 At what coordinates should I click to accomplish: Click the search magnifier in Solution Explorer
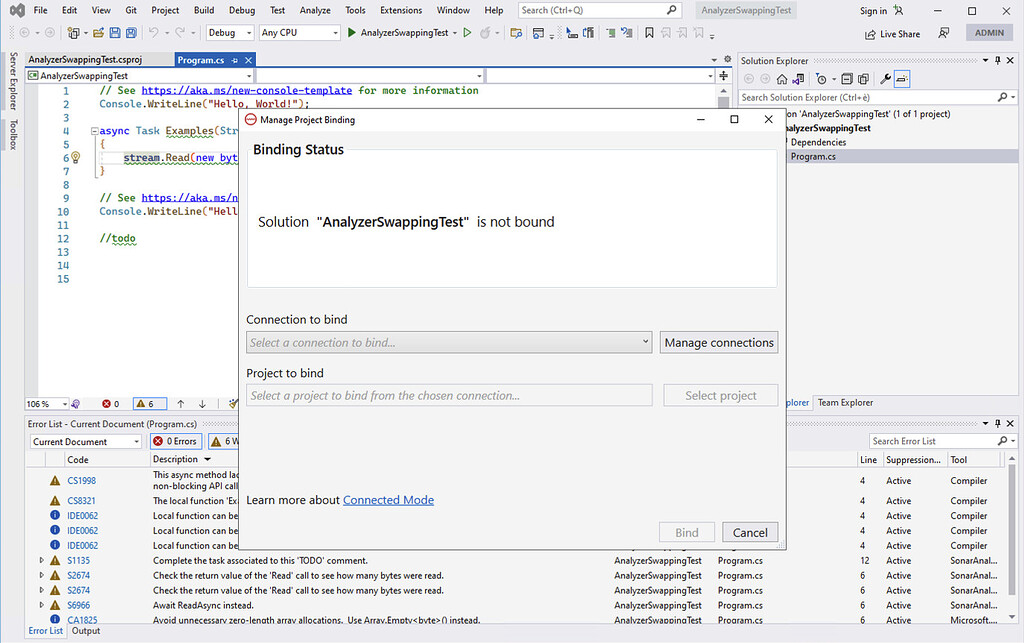(x=1000, y=97)
